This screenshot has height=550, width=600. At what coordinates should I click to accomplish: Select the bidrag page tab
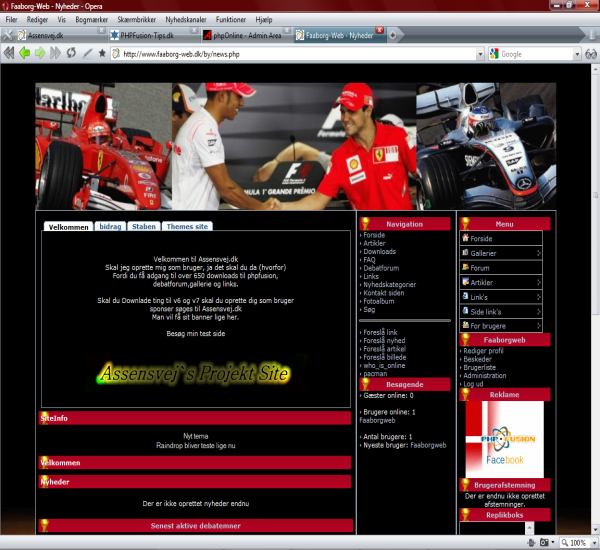[110, 226]
